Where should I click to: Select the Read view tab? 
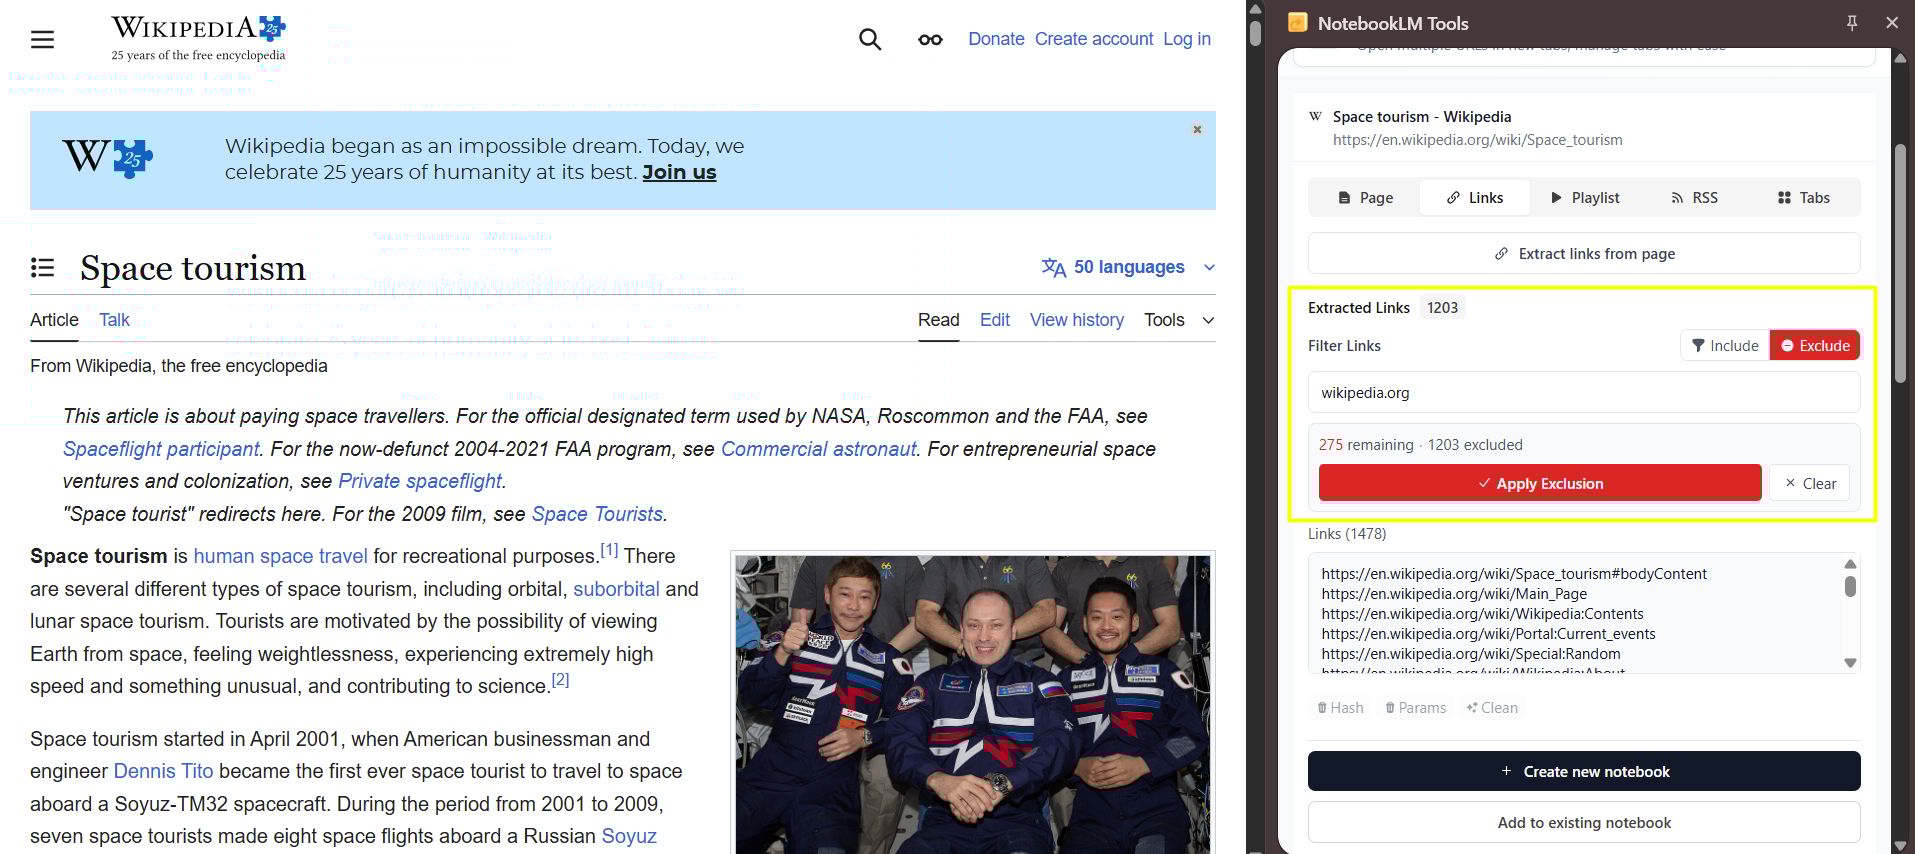938,320
